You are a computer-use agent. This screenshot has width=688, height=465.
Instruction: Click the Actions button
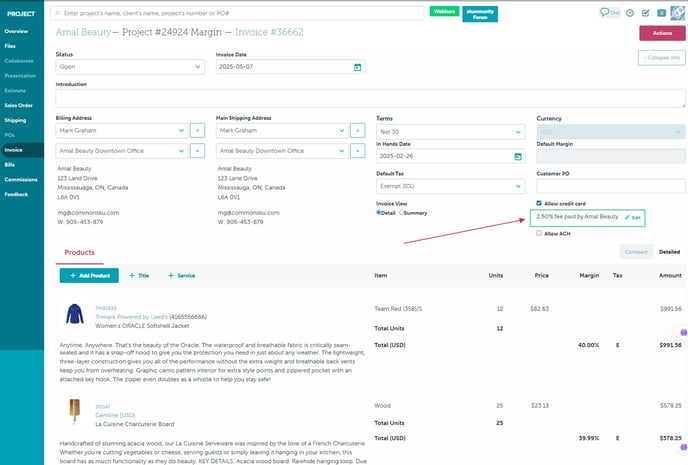pos(661,33)
